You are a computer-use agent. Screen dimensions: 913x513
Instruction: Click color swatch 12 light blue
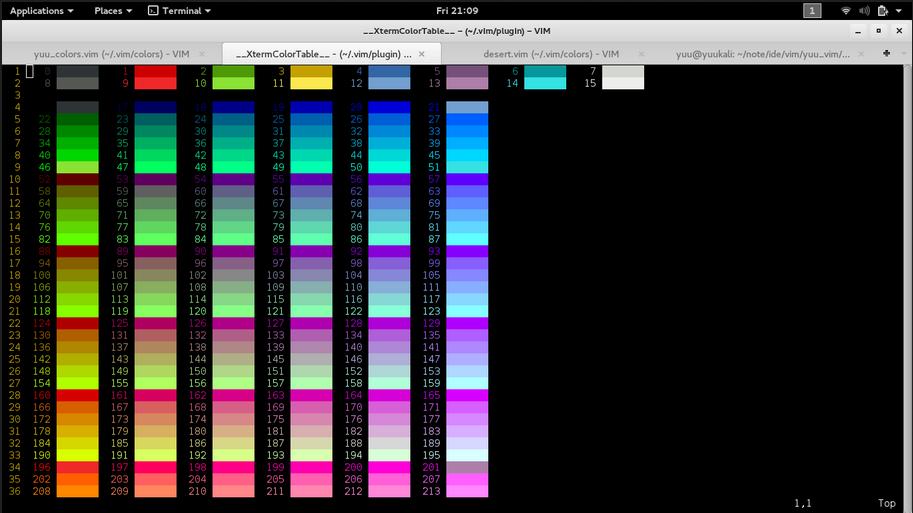coord(389,83)
